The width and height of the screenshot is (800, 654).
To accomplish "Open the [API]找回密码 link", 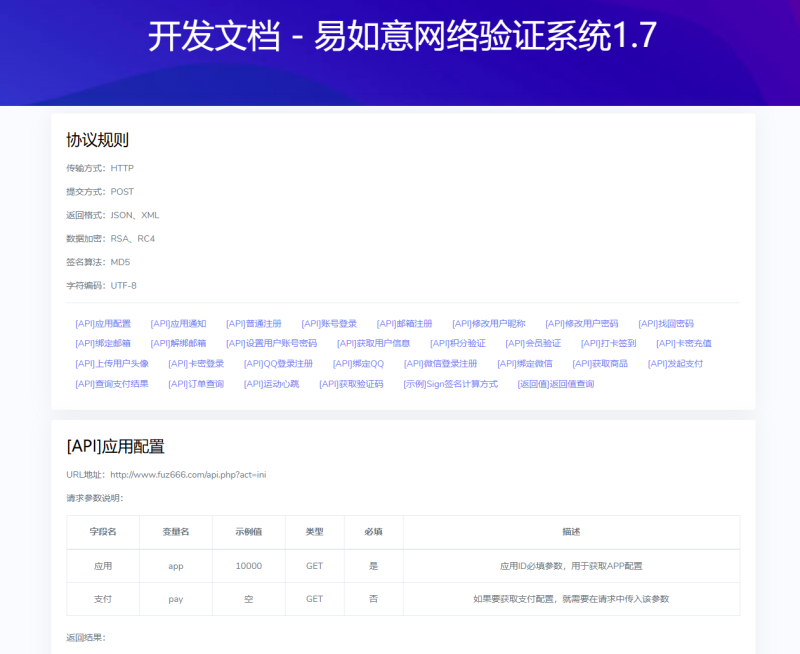I will (666, 322).
